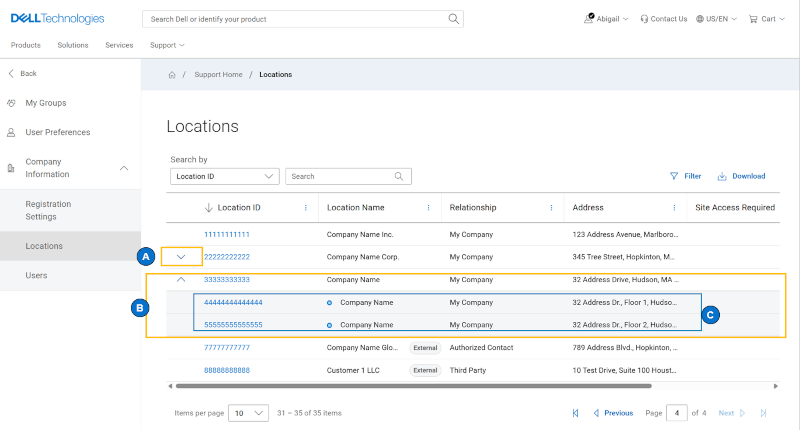
Task: Click the Contact Us headset icon
Action: pos(644,19)
